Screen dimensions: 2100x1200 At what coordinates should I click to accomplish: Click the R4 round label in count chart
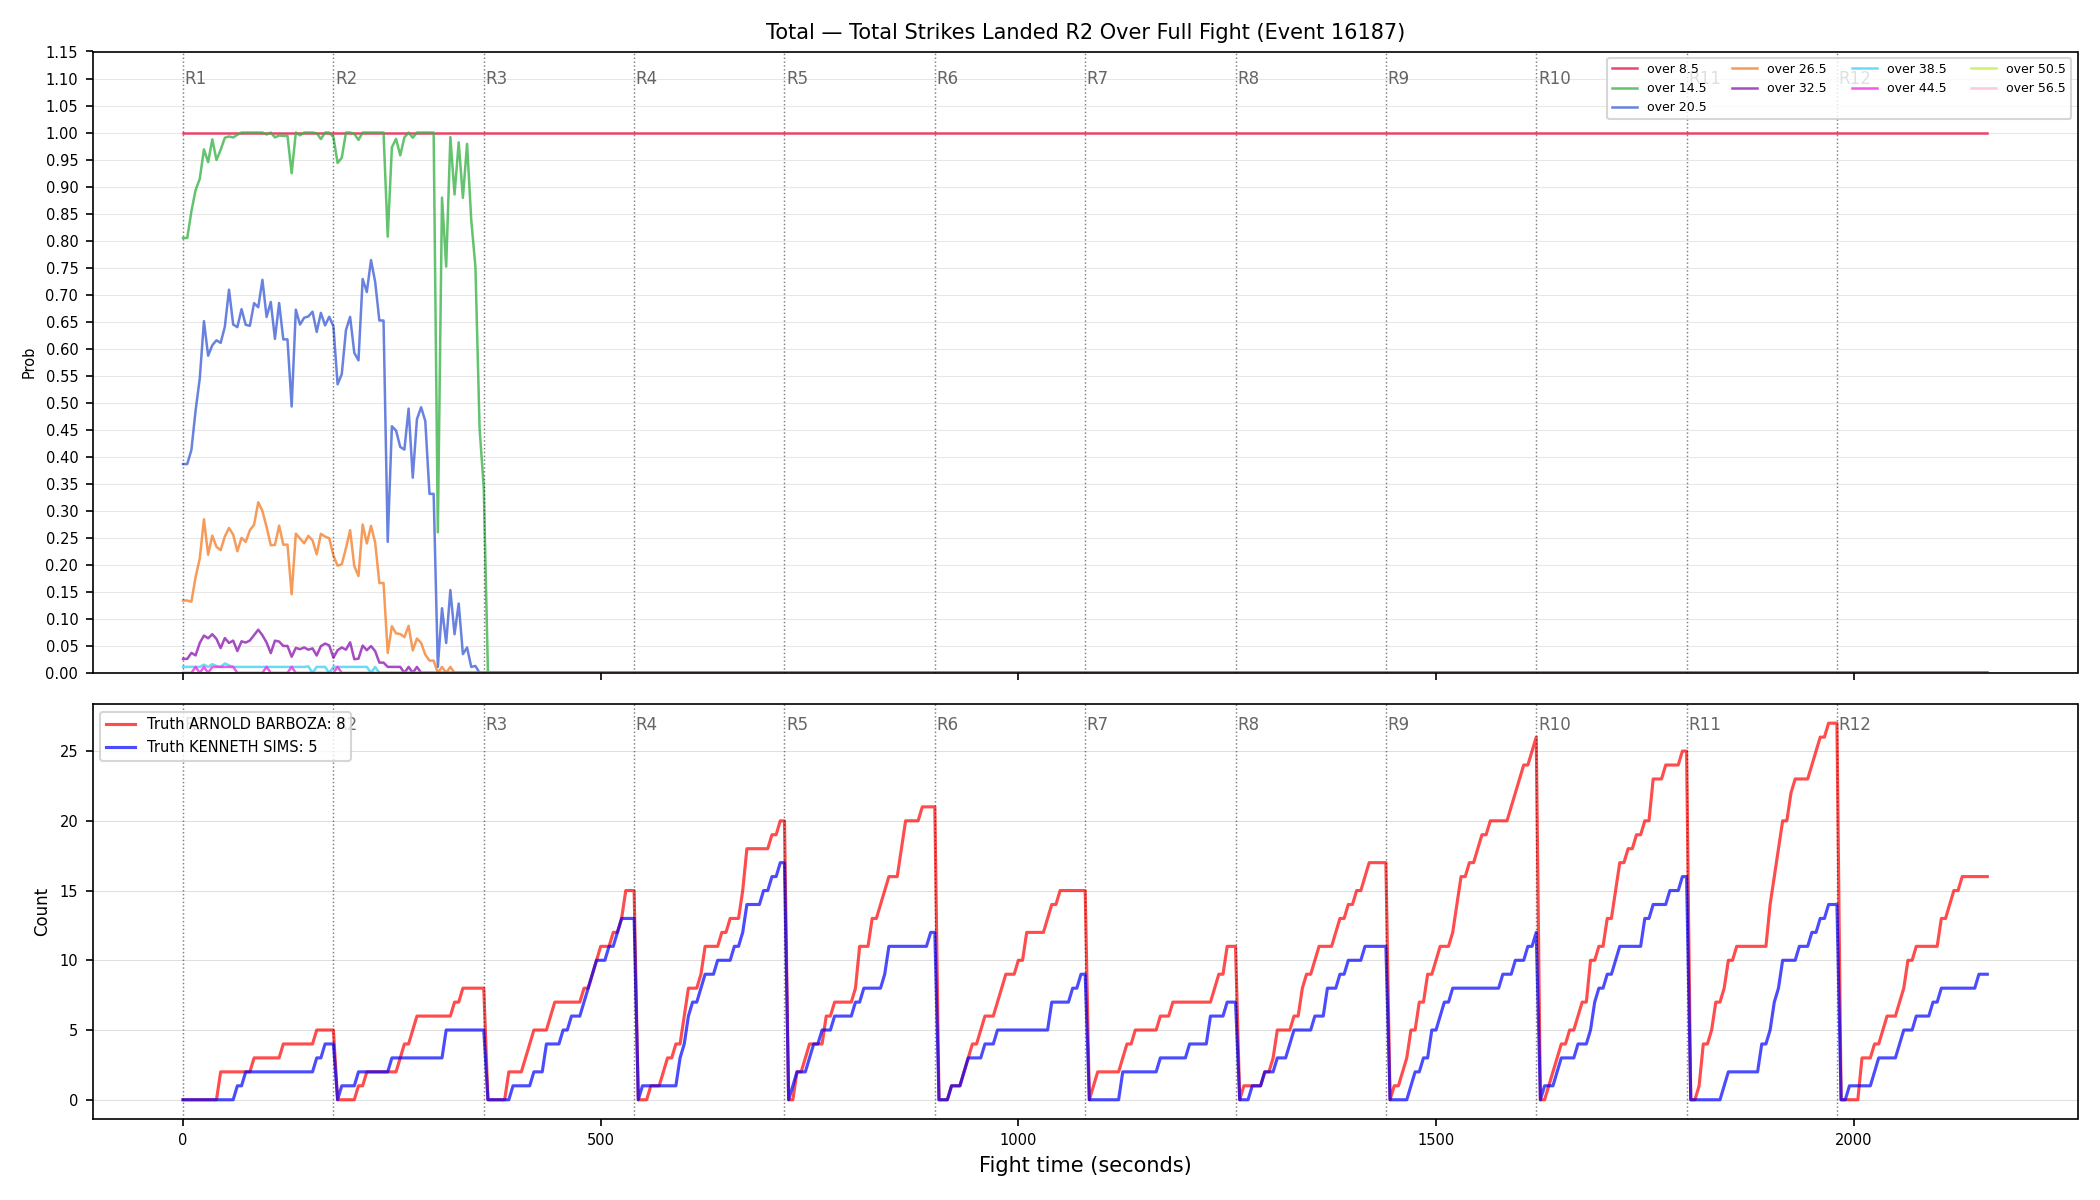(x=647, y=724)
